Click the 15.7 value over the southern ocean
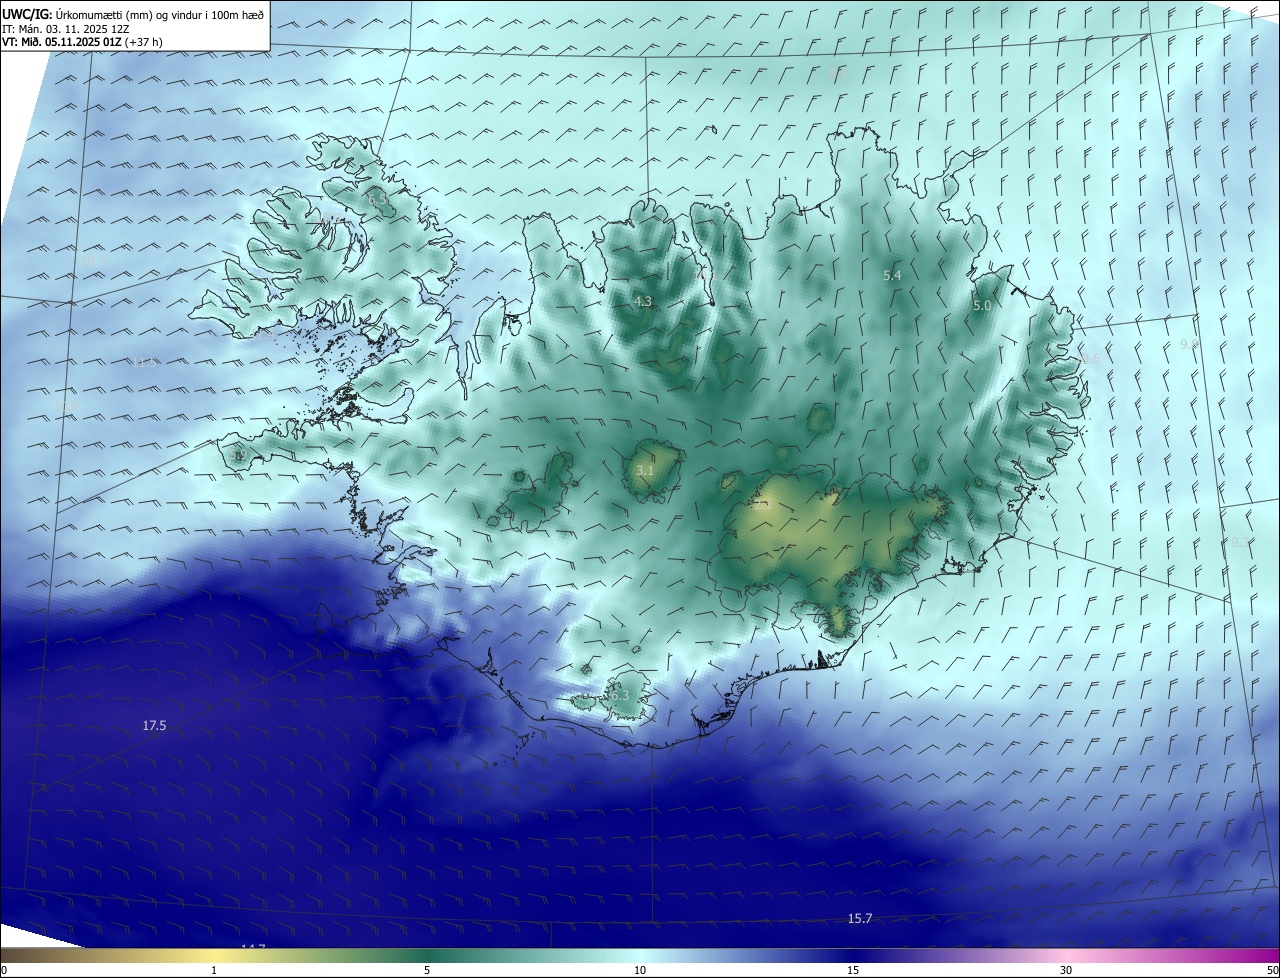This screenshot has width=1280, height=978. (860, 919)
